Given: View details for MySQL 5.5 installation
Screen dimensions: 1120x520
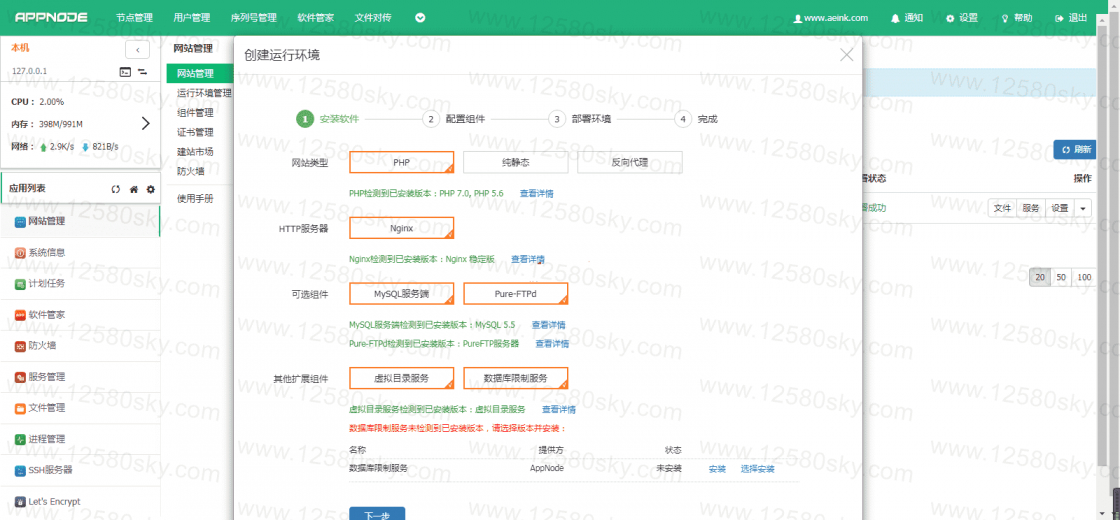Looking at the screenshot, I should (549, 325).
